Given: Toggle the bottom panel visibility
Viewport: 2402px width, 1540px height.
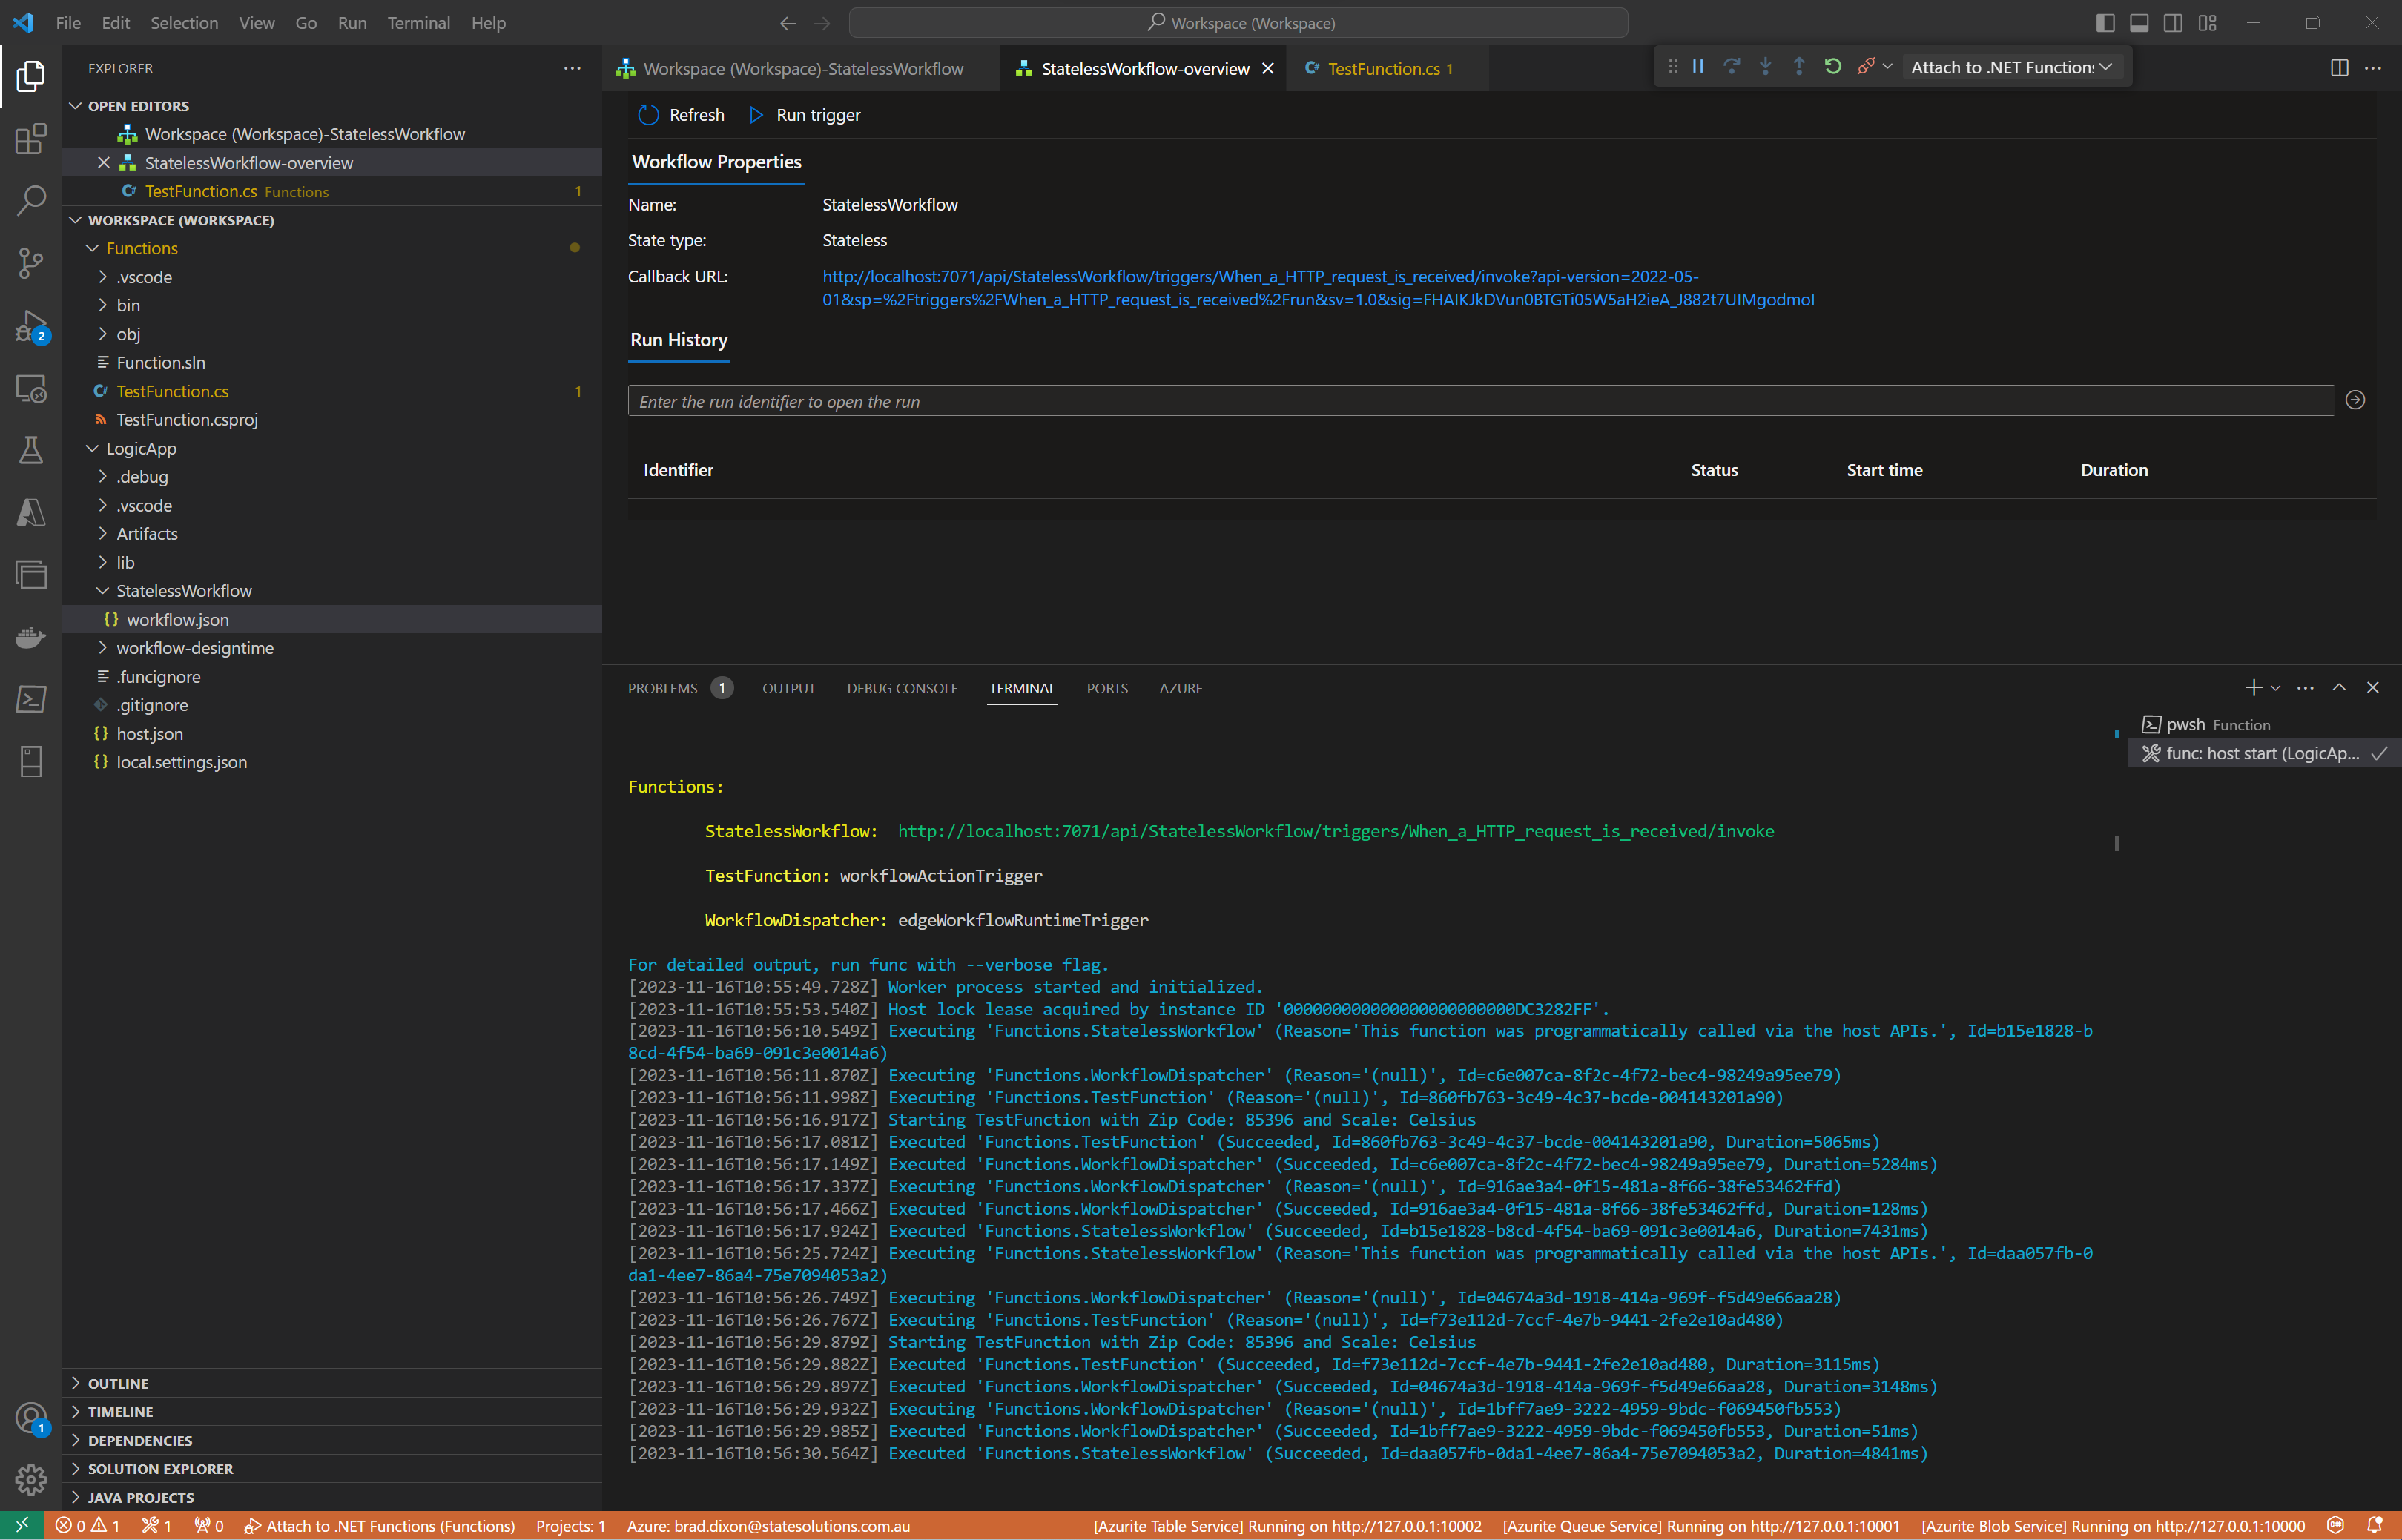Looking at the screenshot, I should [x=2139, y=22].
